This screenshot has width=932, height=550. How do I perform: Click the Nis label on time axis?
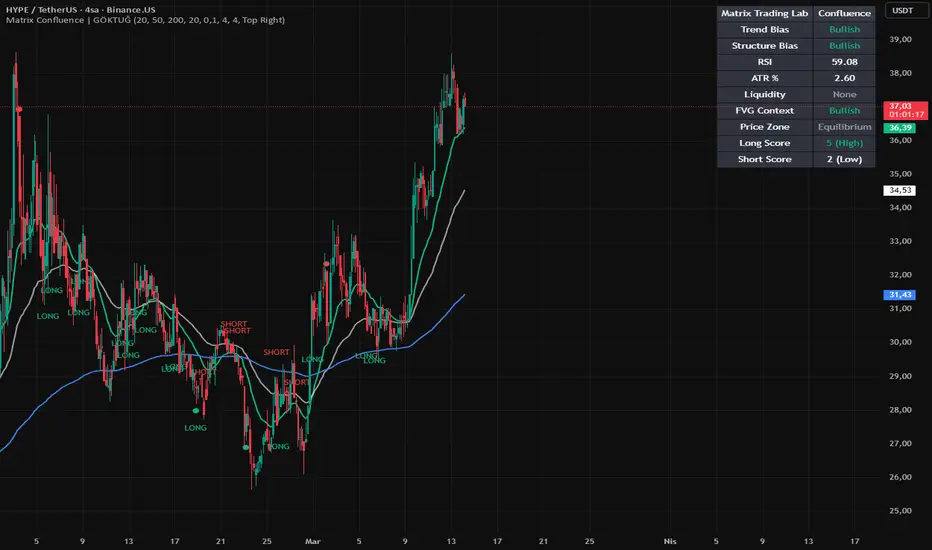pos(670,541)
